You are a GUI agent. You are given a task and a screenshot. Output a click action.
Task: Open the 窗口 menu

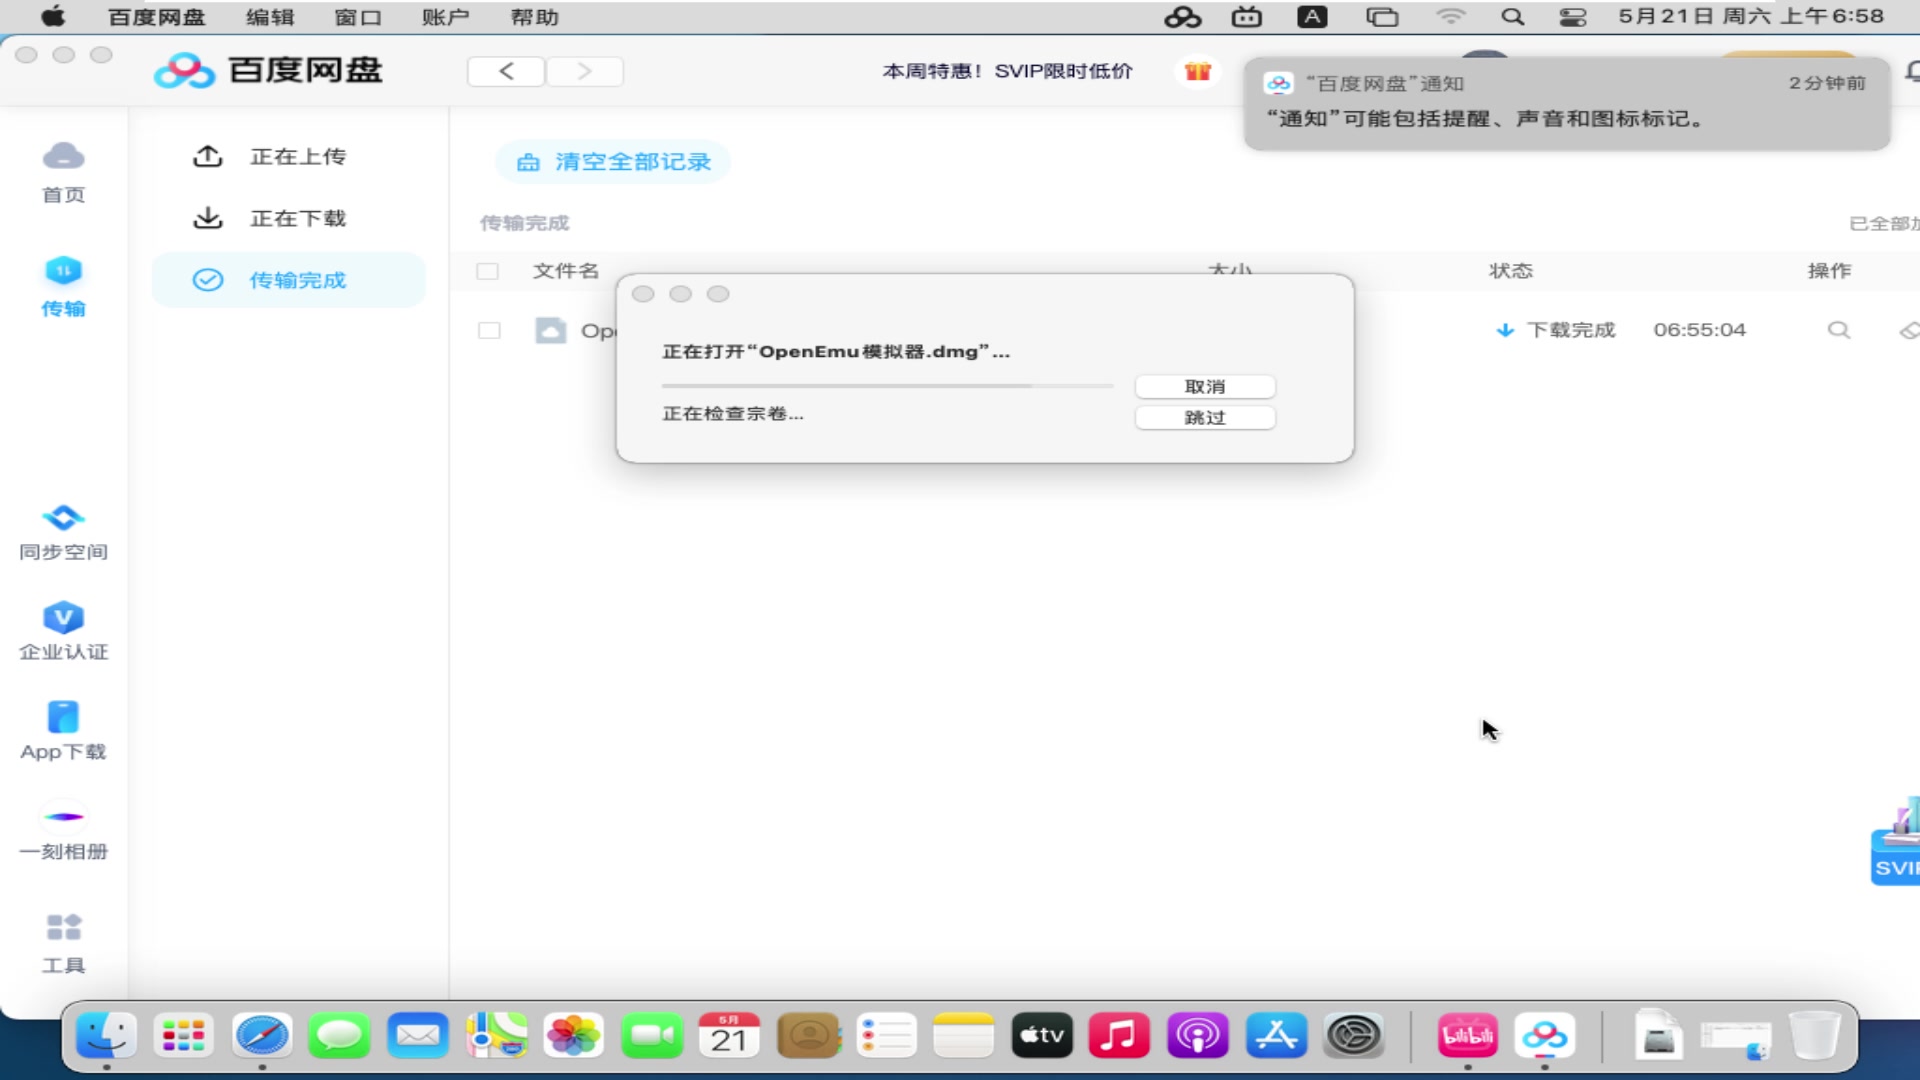358,17
